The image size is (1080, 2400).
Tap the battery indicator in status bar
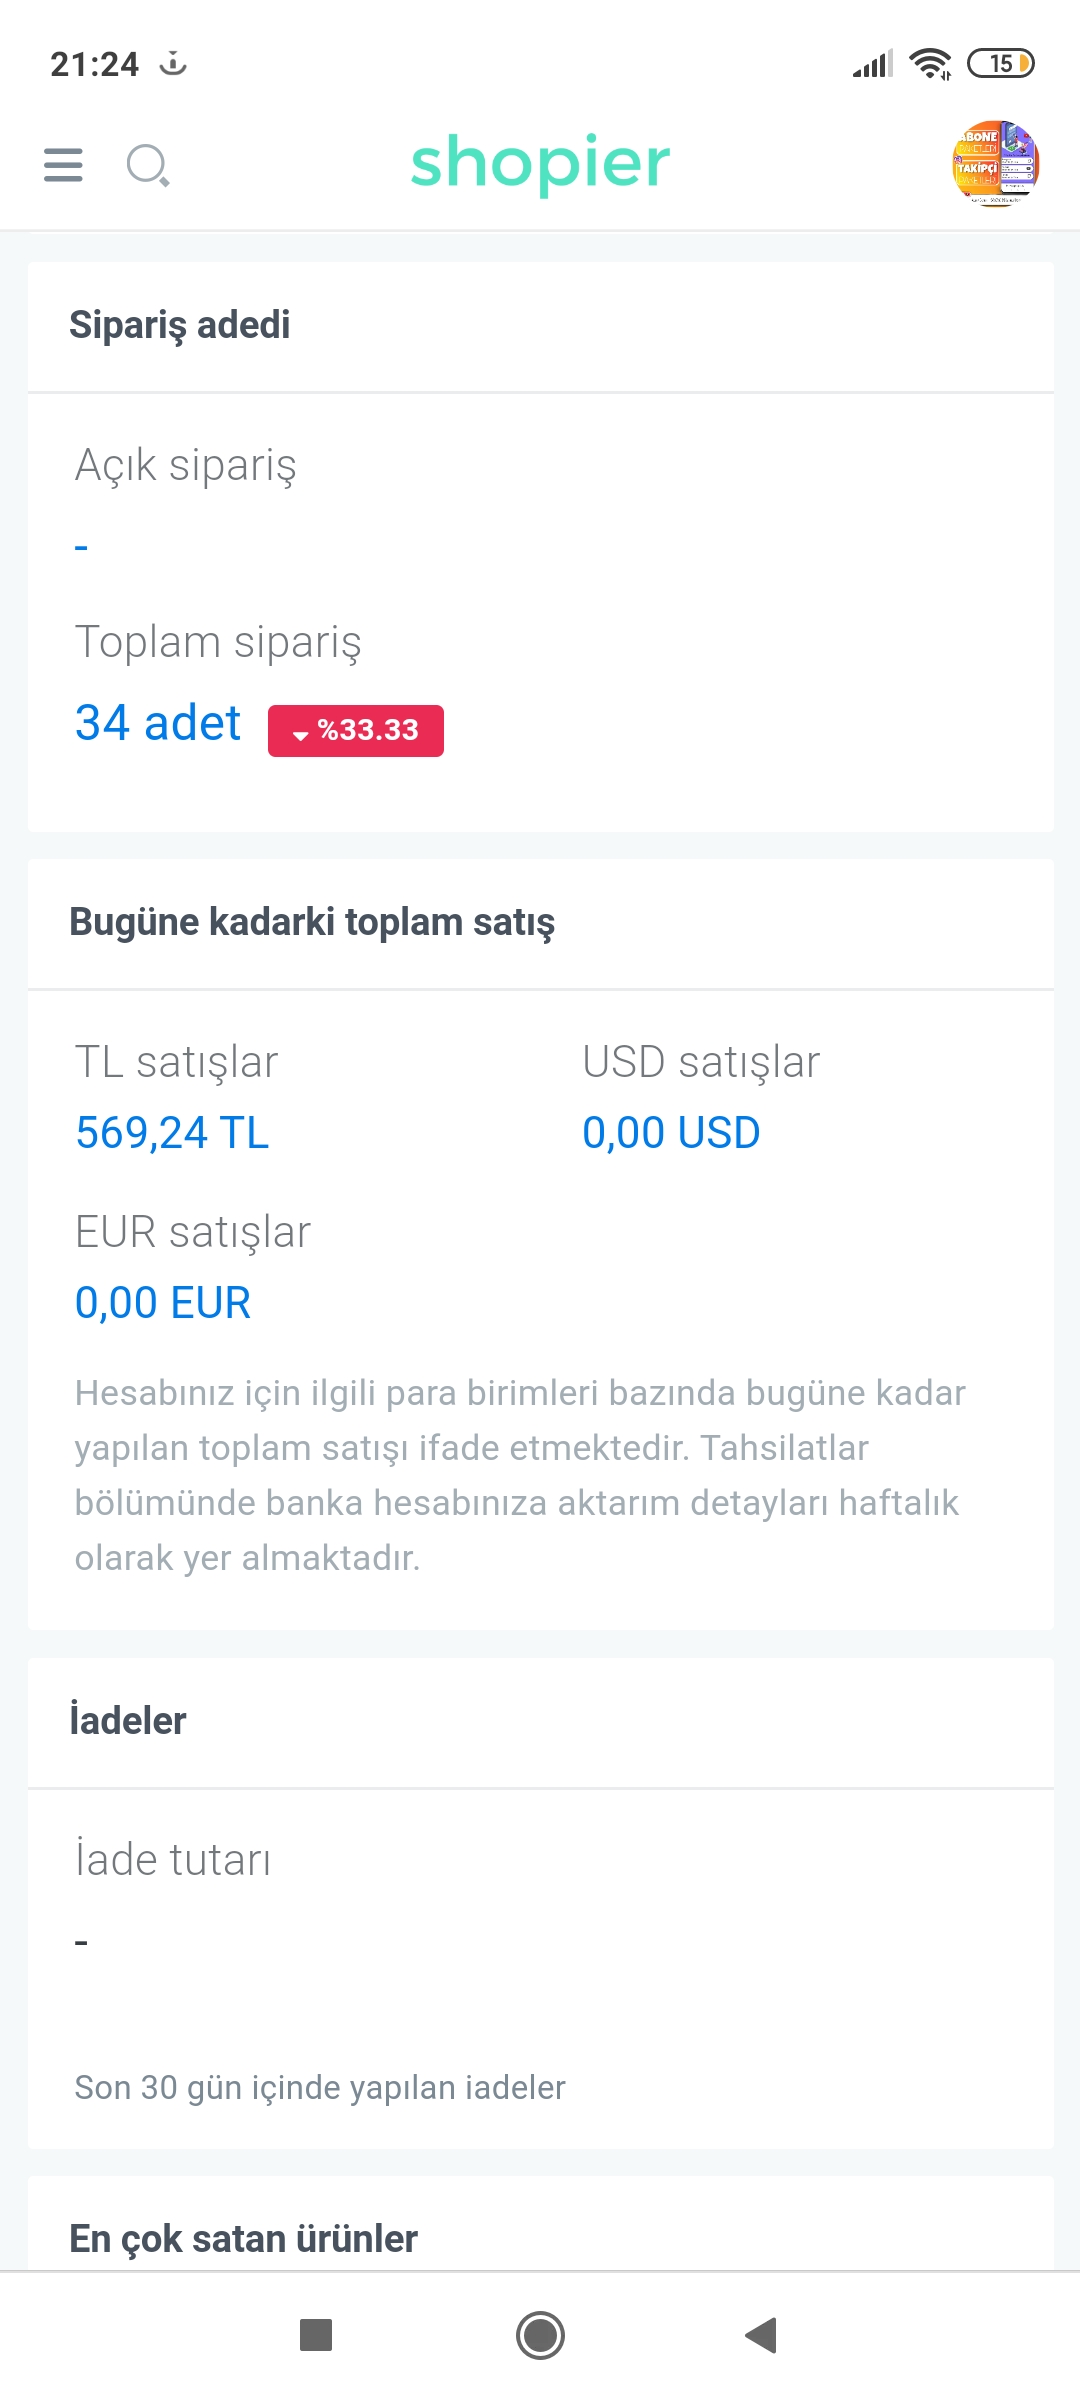tap(1000, 64)
